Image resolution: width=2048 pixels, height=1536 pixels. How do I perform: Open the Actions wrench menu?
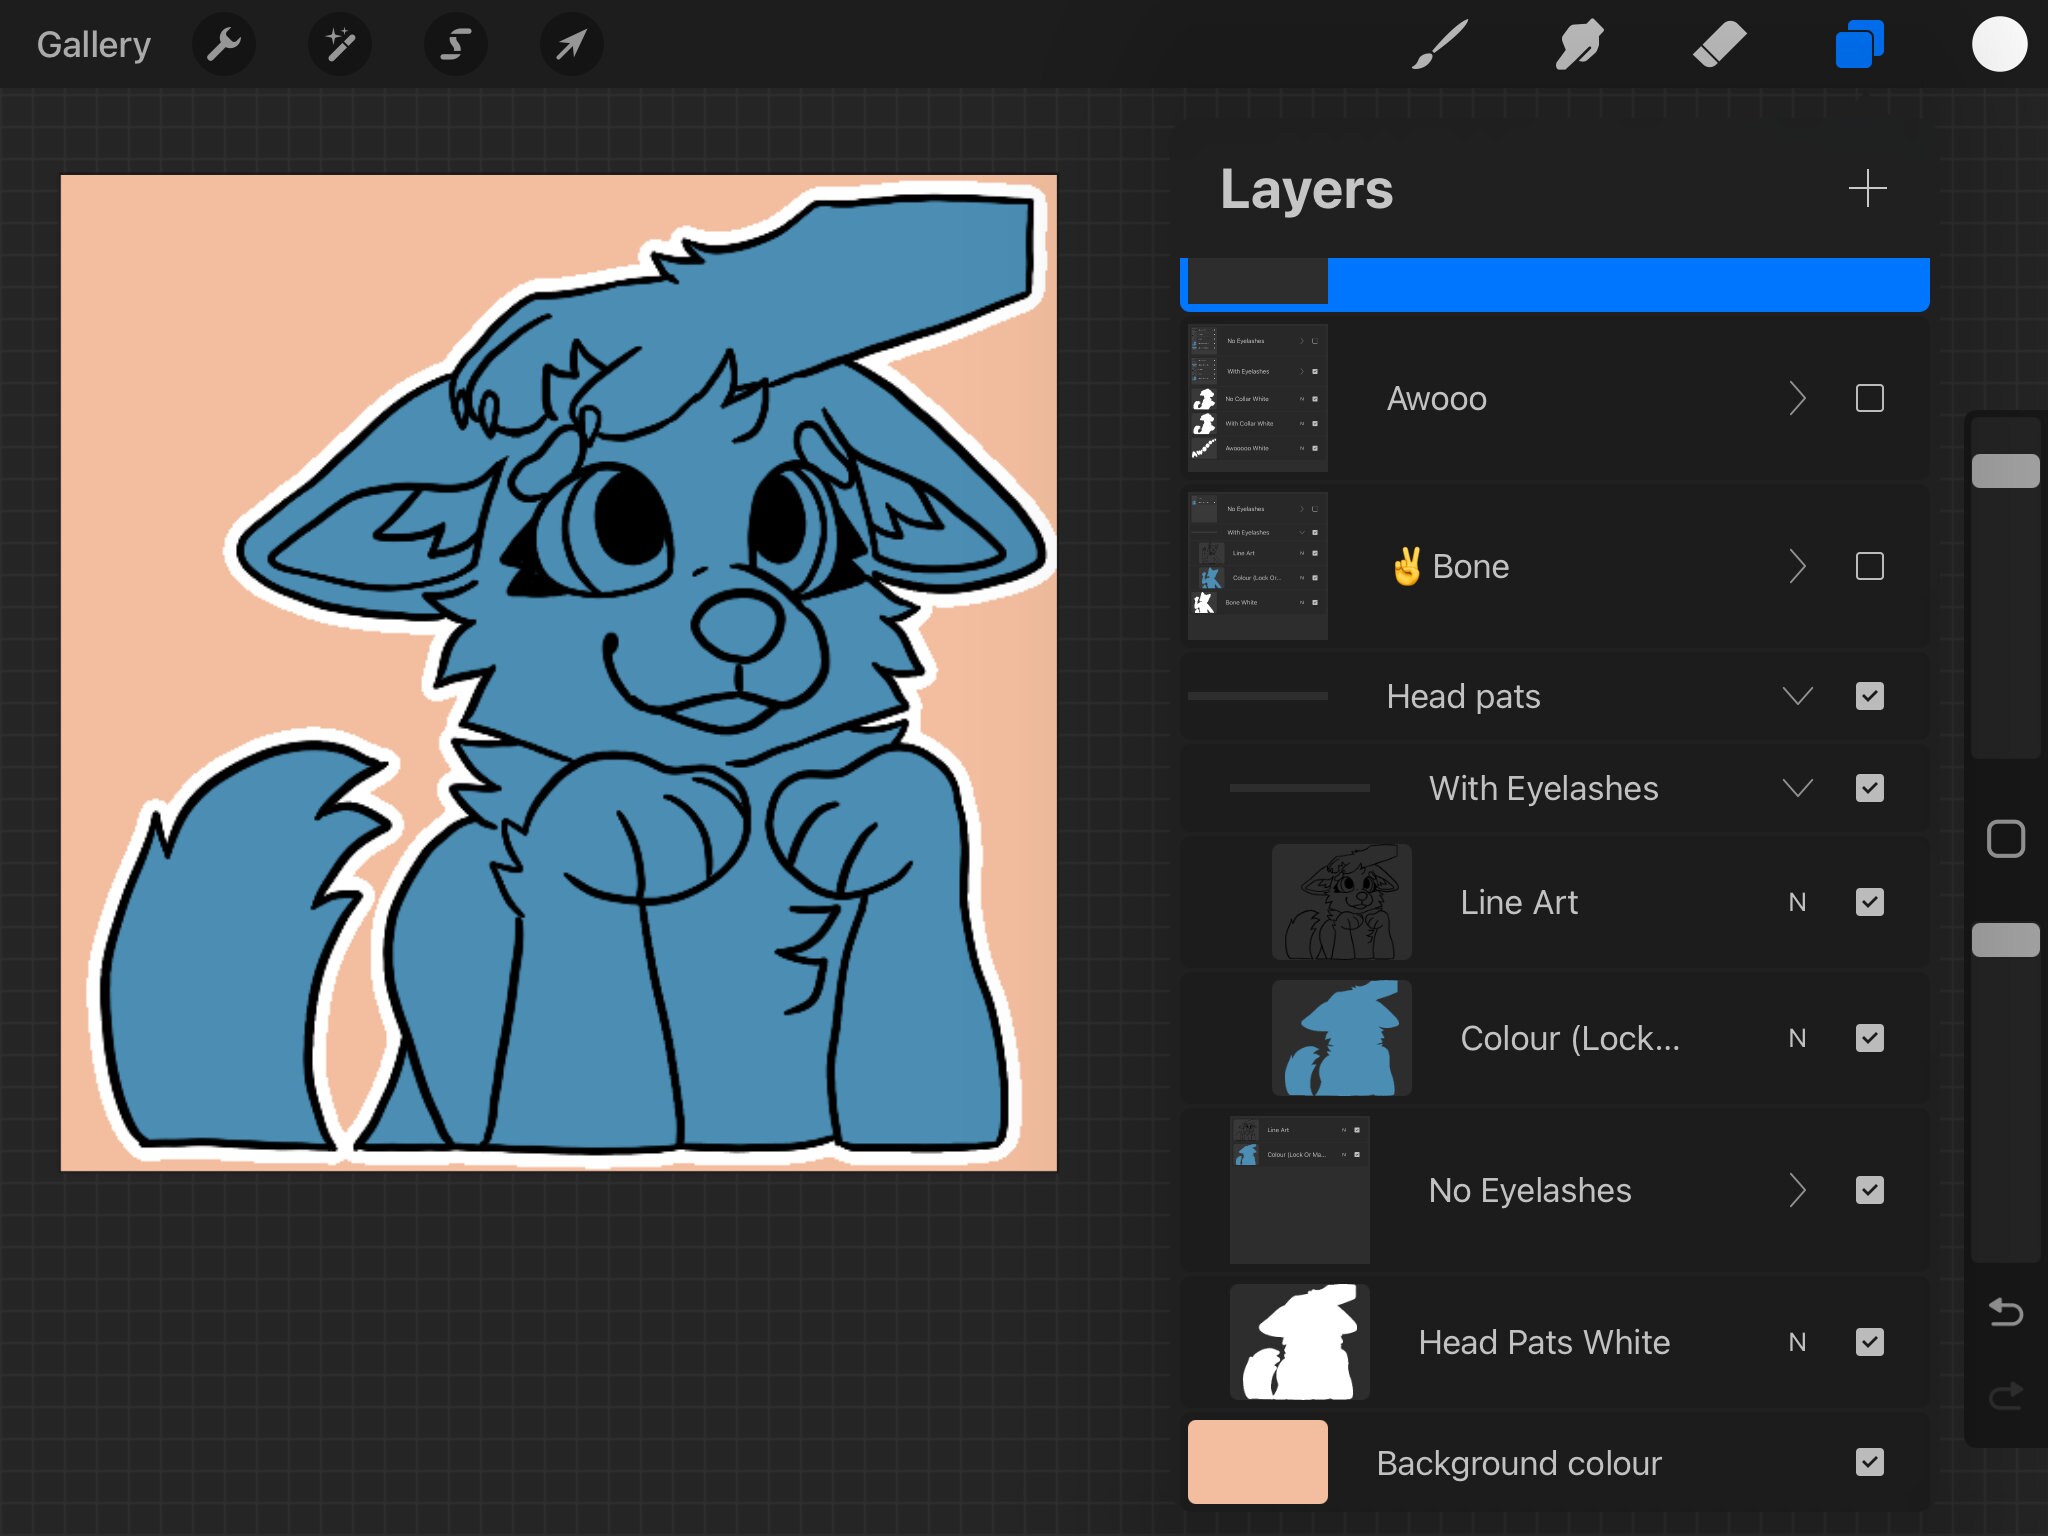pos(224,44)
